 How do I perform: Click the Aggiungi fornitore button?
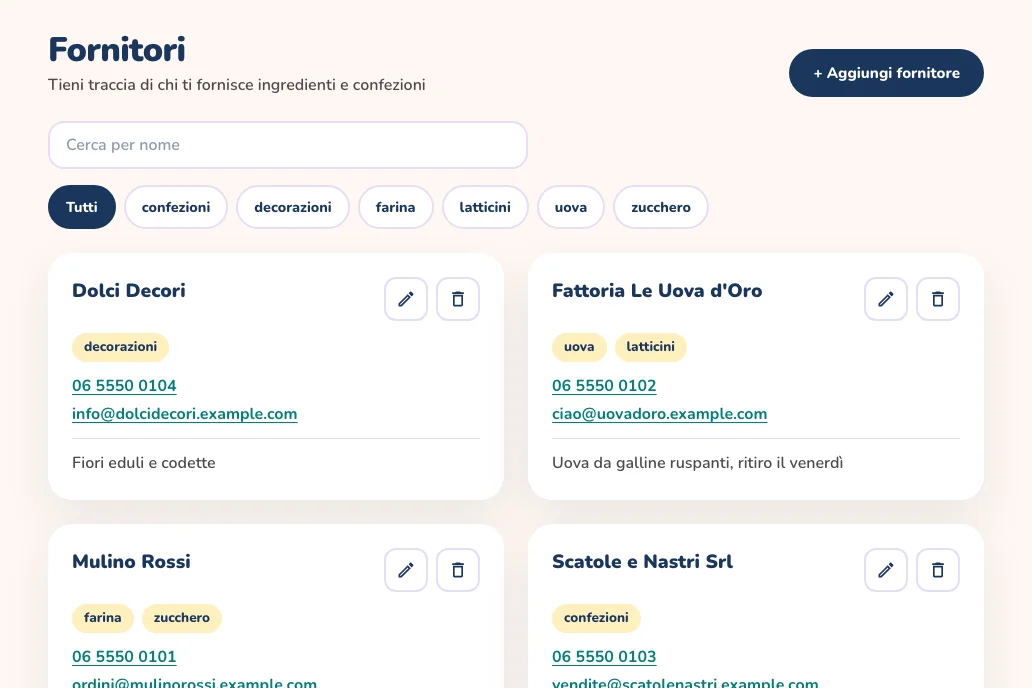point(886,73)
